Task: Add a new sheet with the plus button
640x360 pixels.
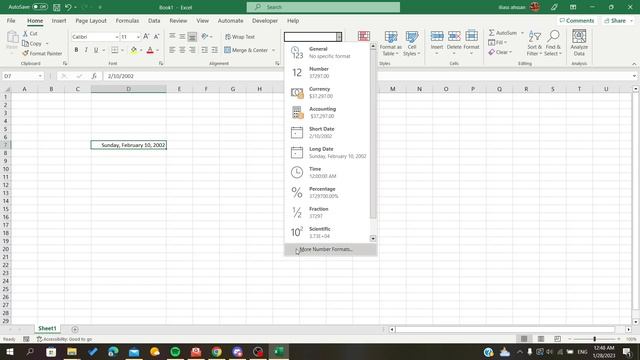Action: [75, 329]
